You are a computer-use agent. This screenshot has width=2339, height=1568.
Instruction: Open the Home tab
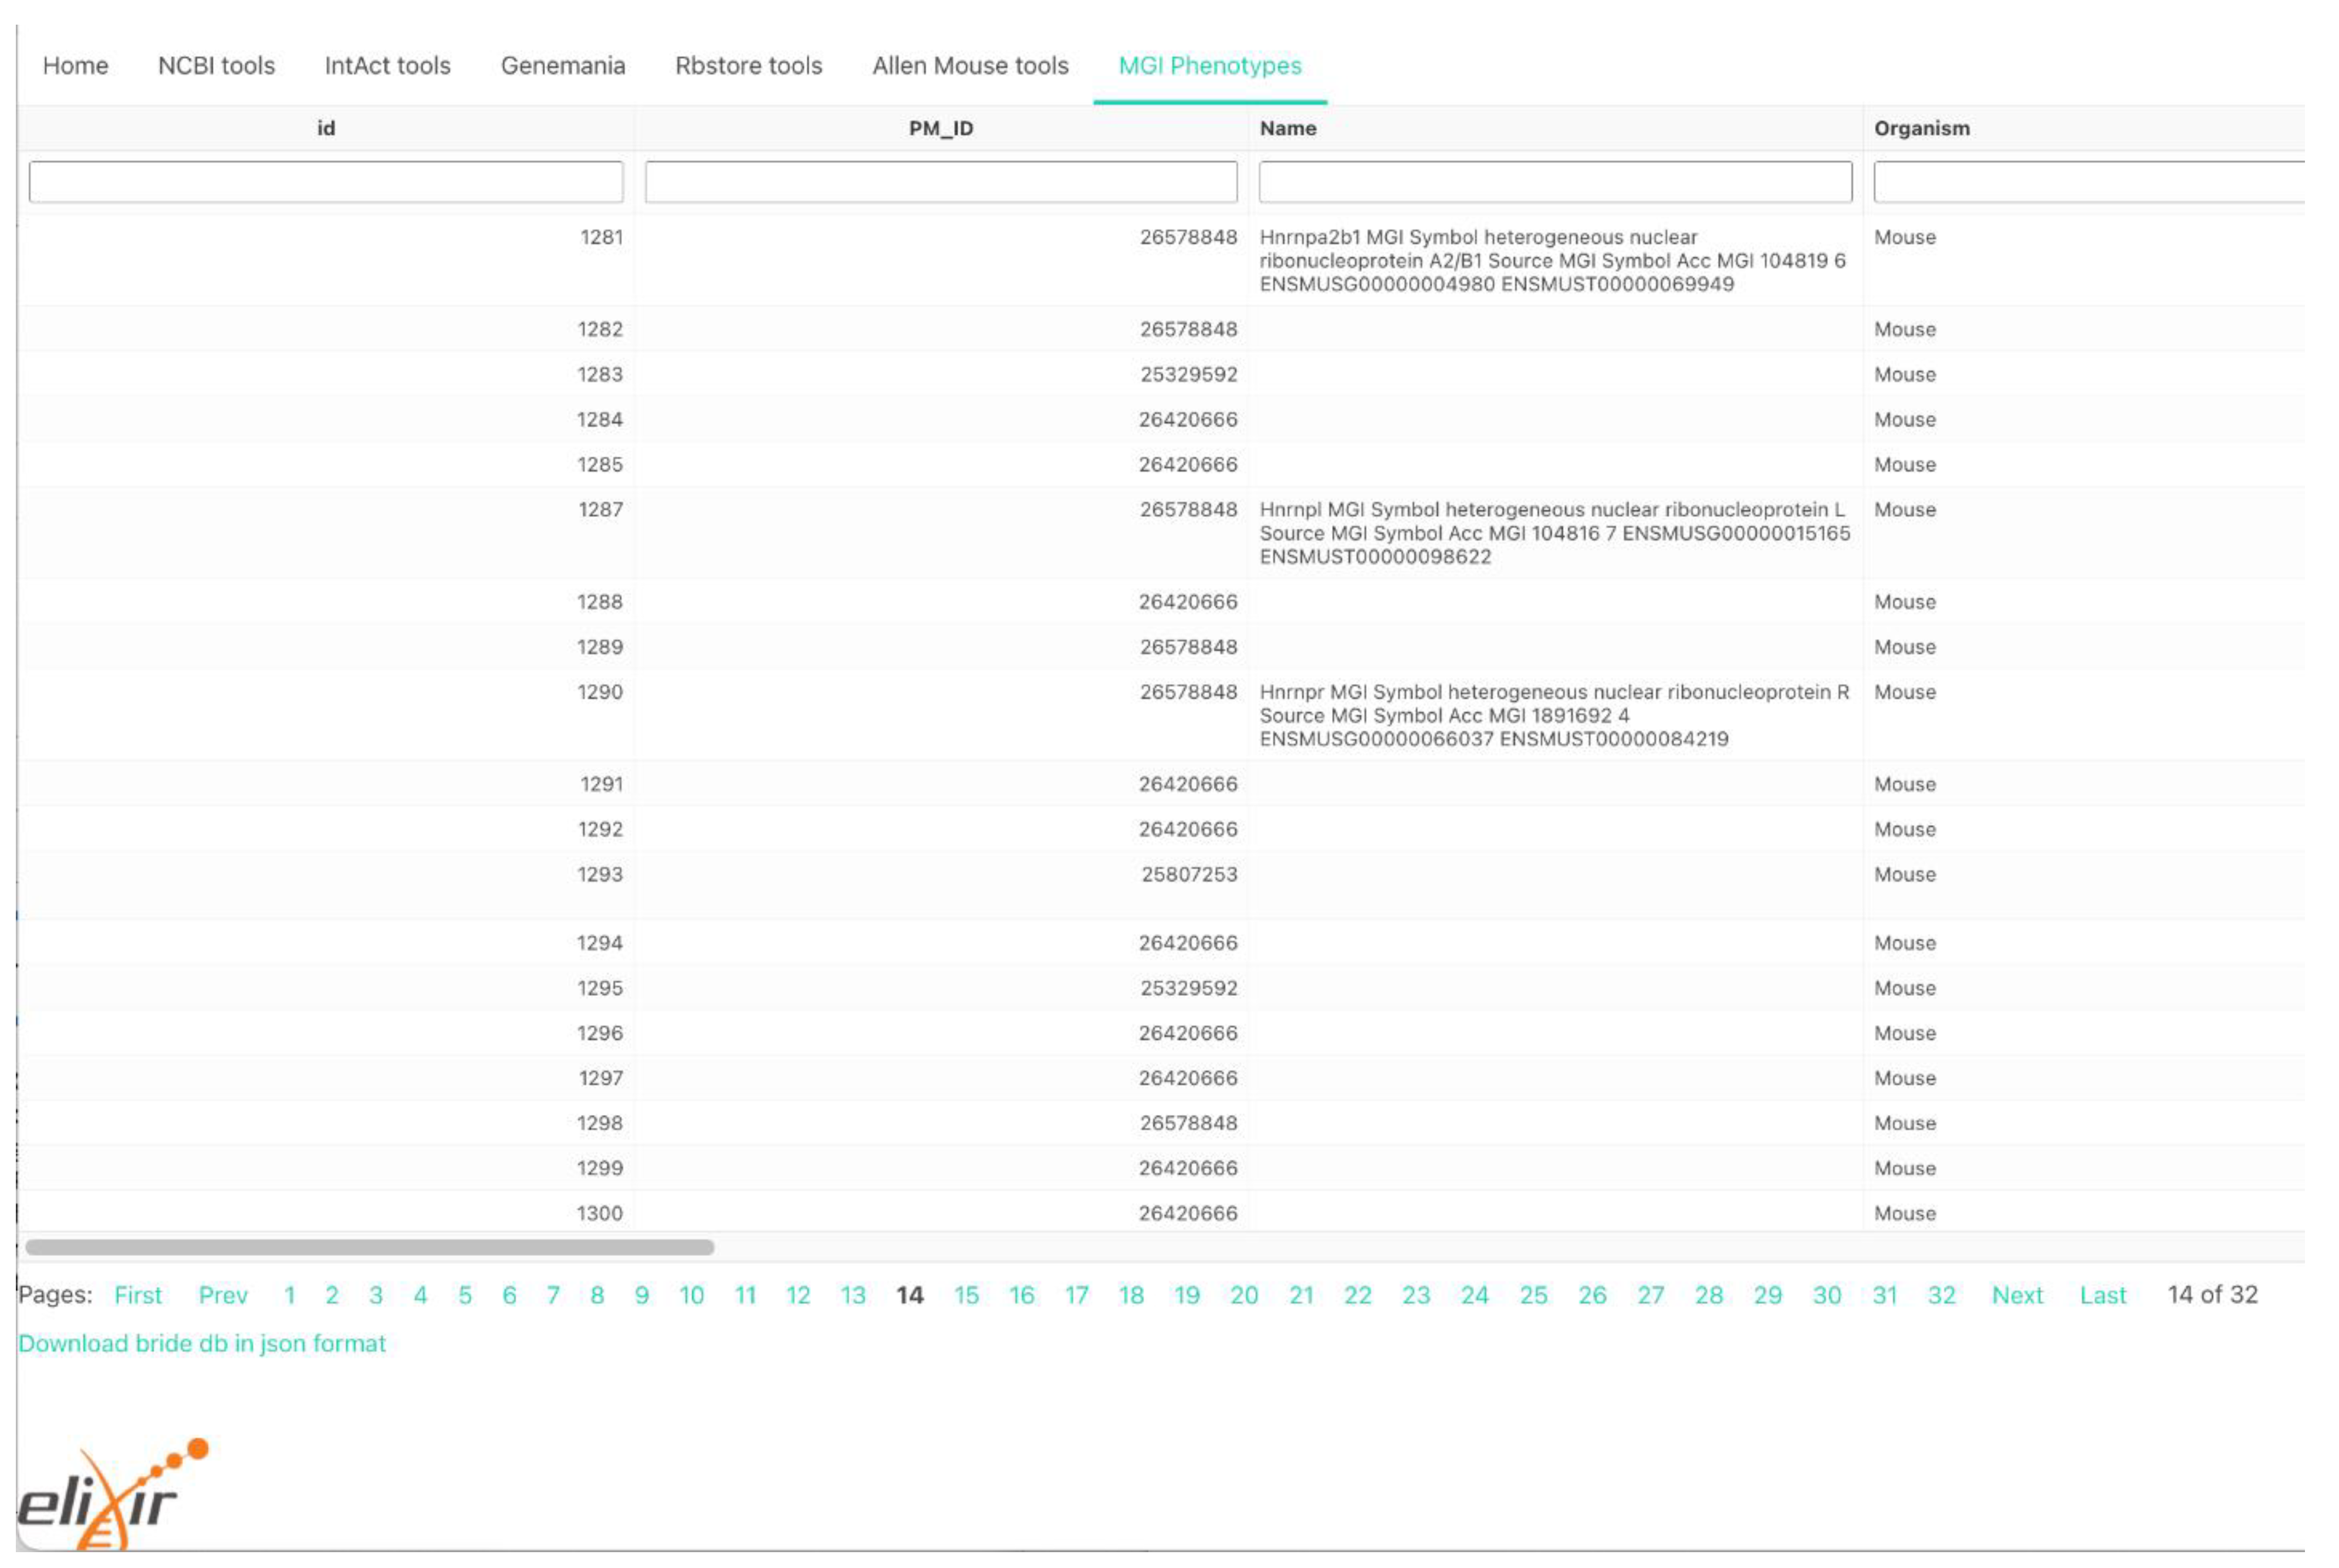75,66
